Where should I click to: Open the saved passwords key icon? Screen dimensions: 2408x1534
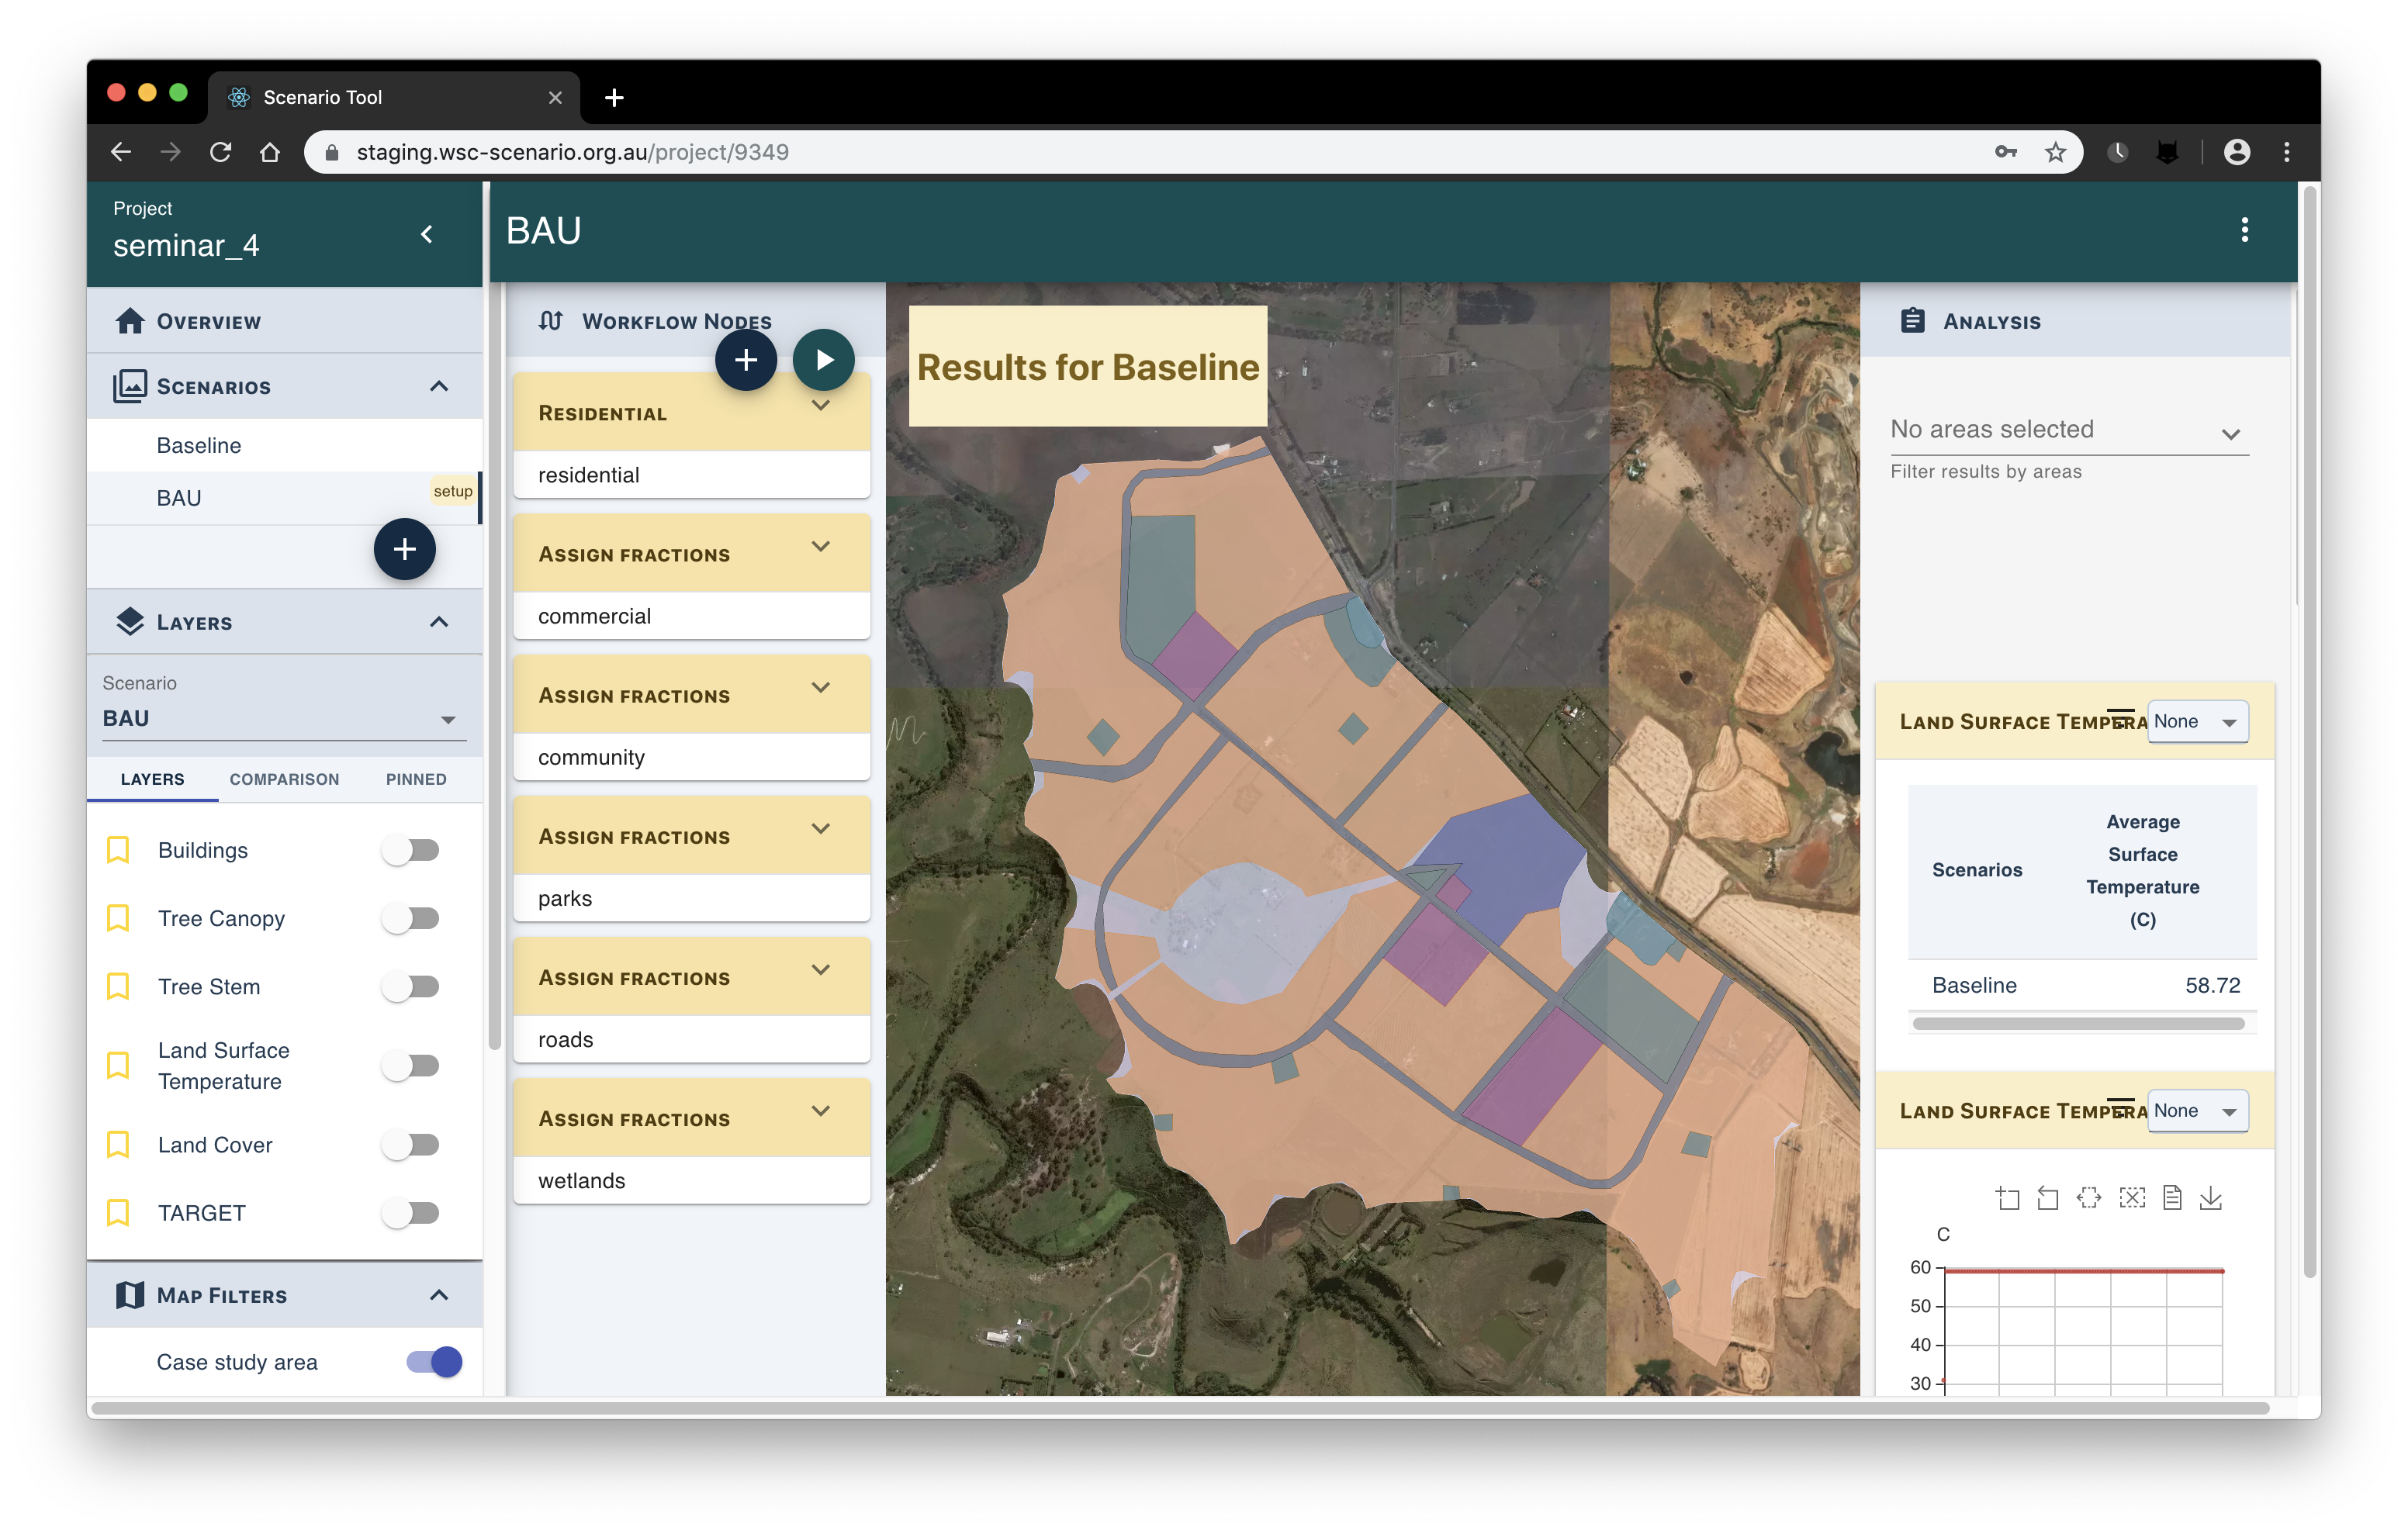(x=2005, y=152)
